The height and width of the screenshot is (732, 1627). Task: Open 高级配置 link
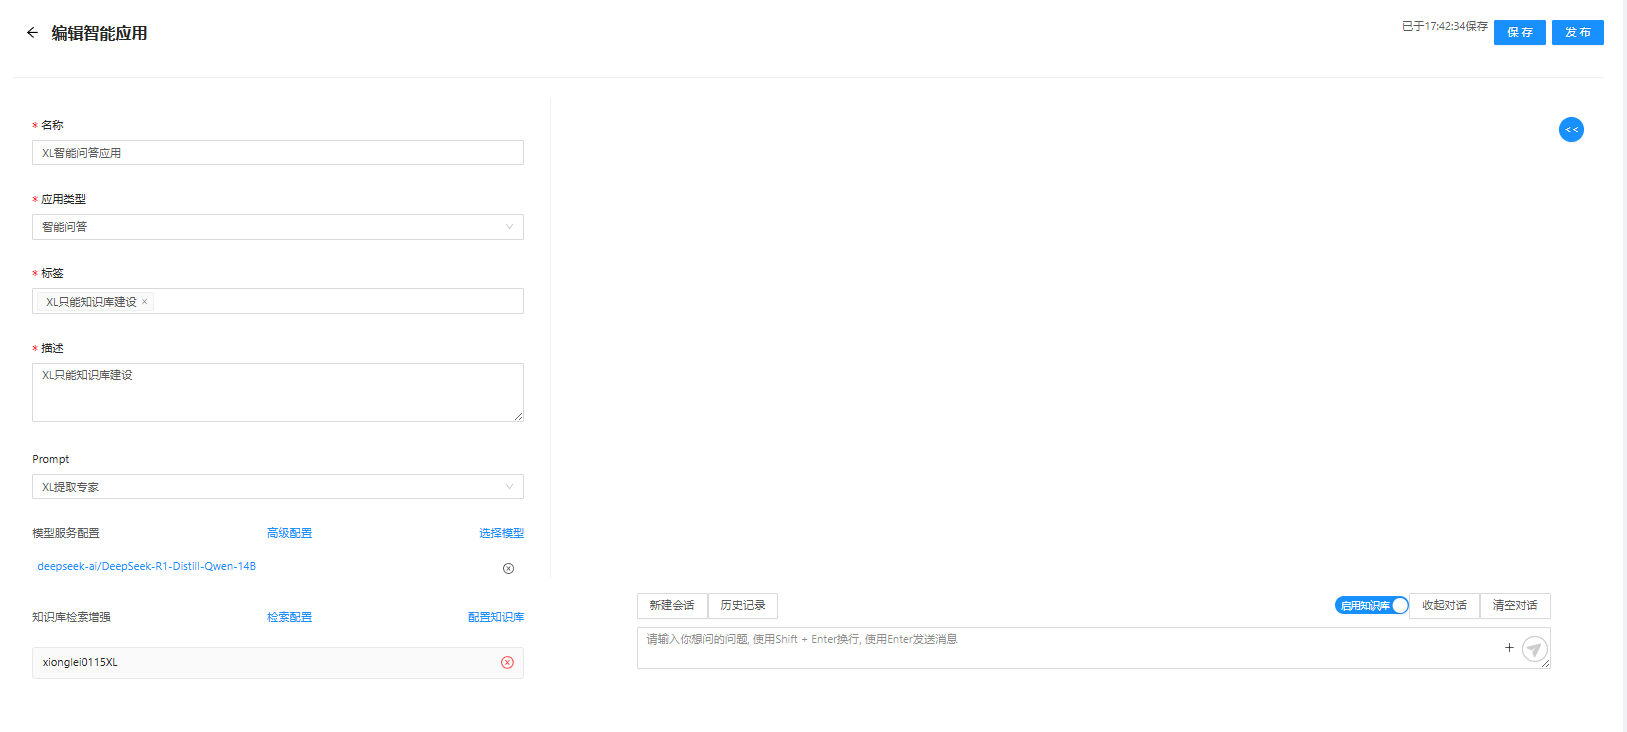coord(289,533)
